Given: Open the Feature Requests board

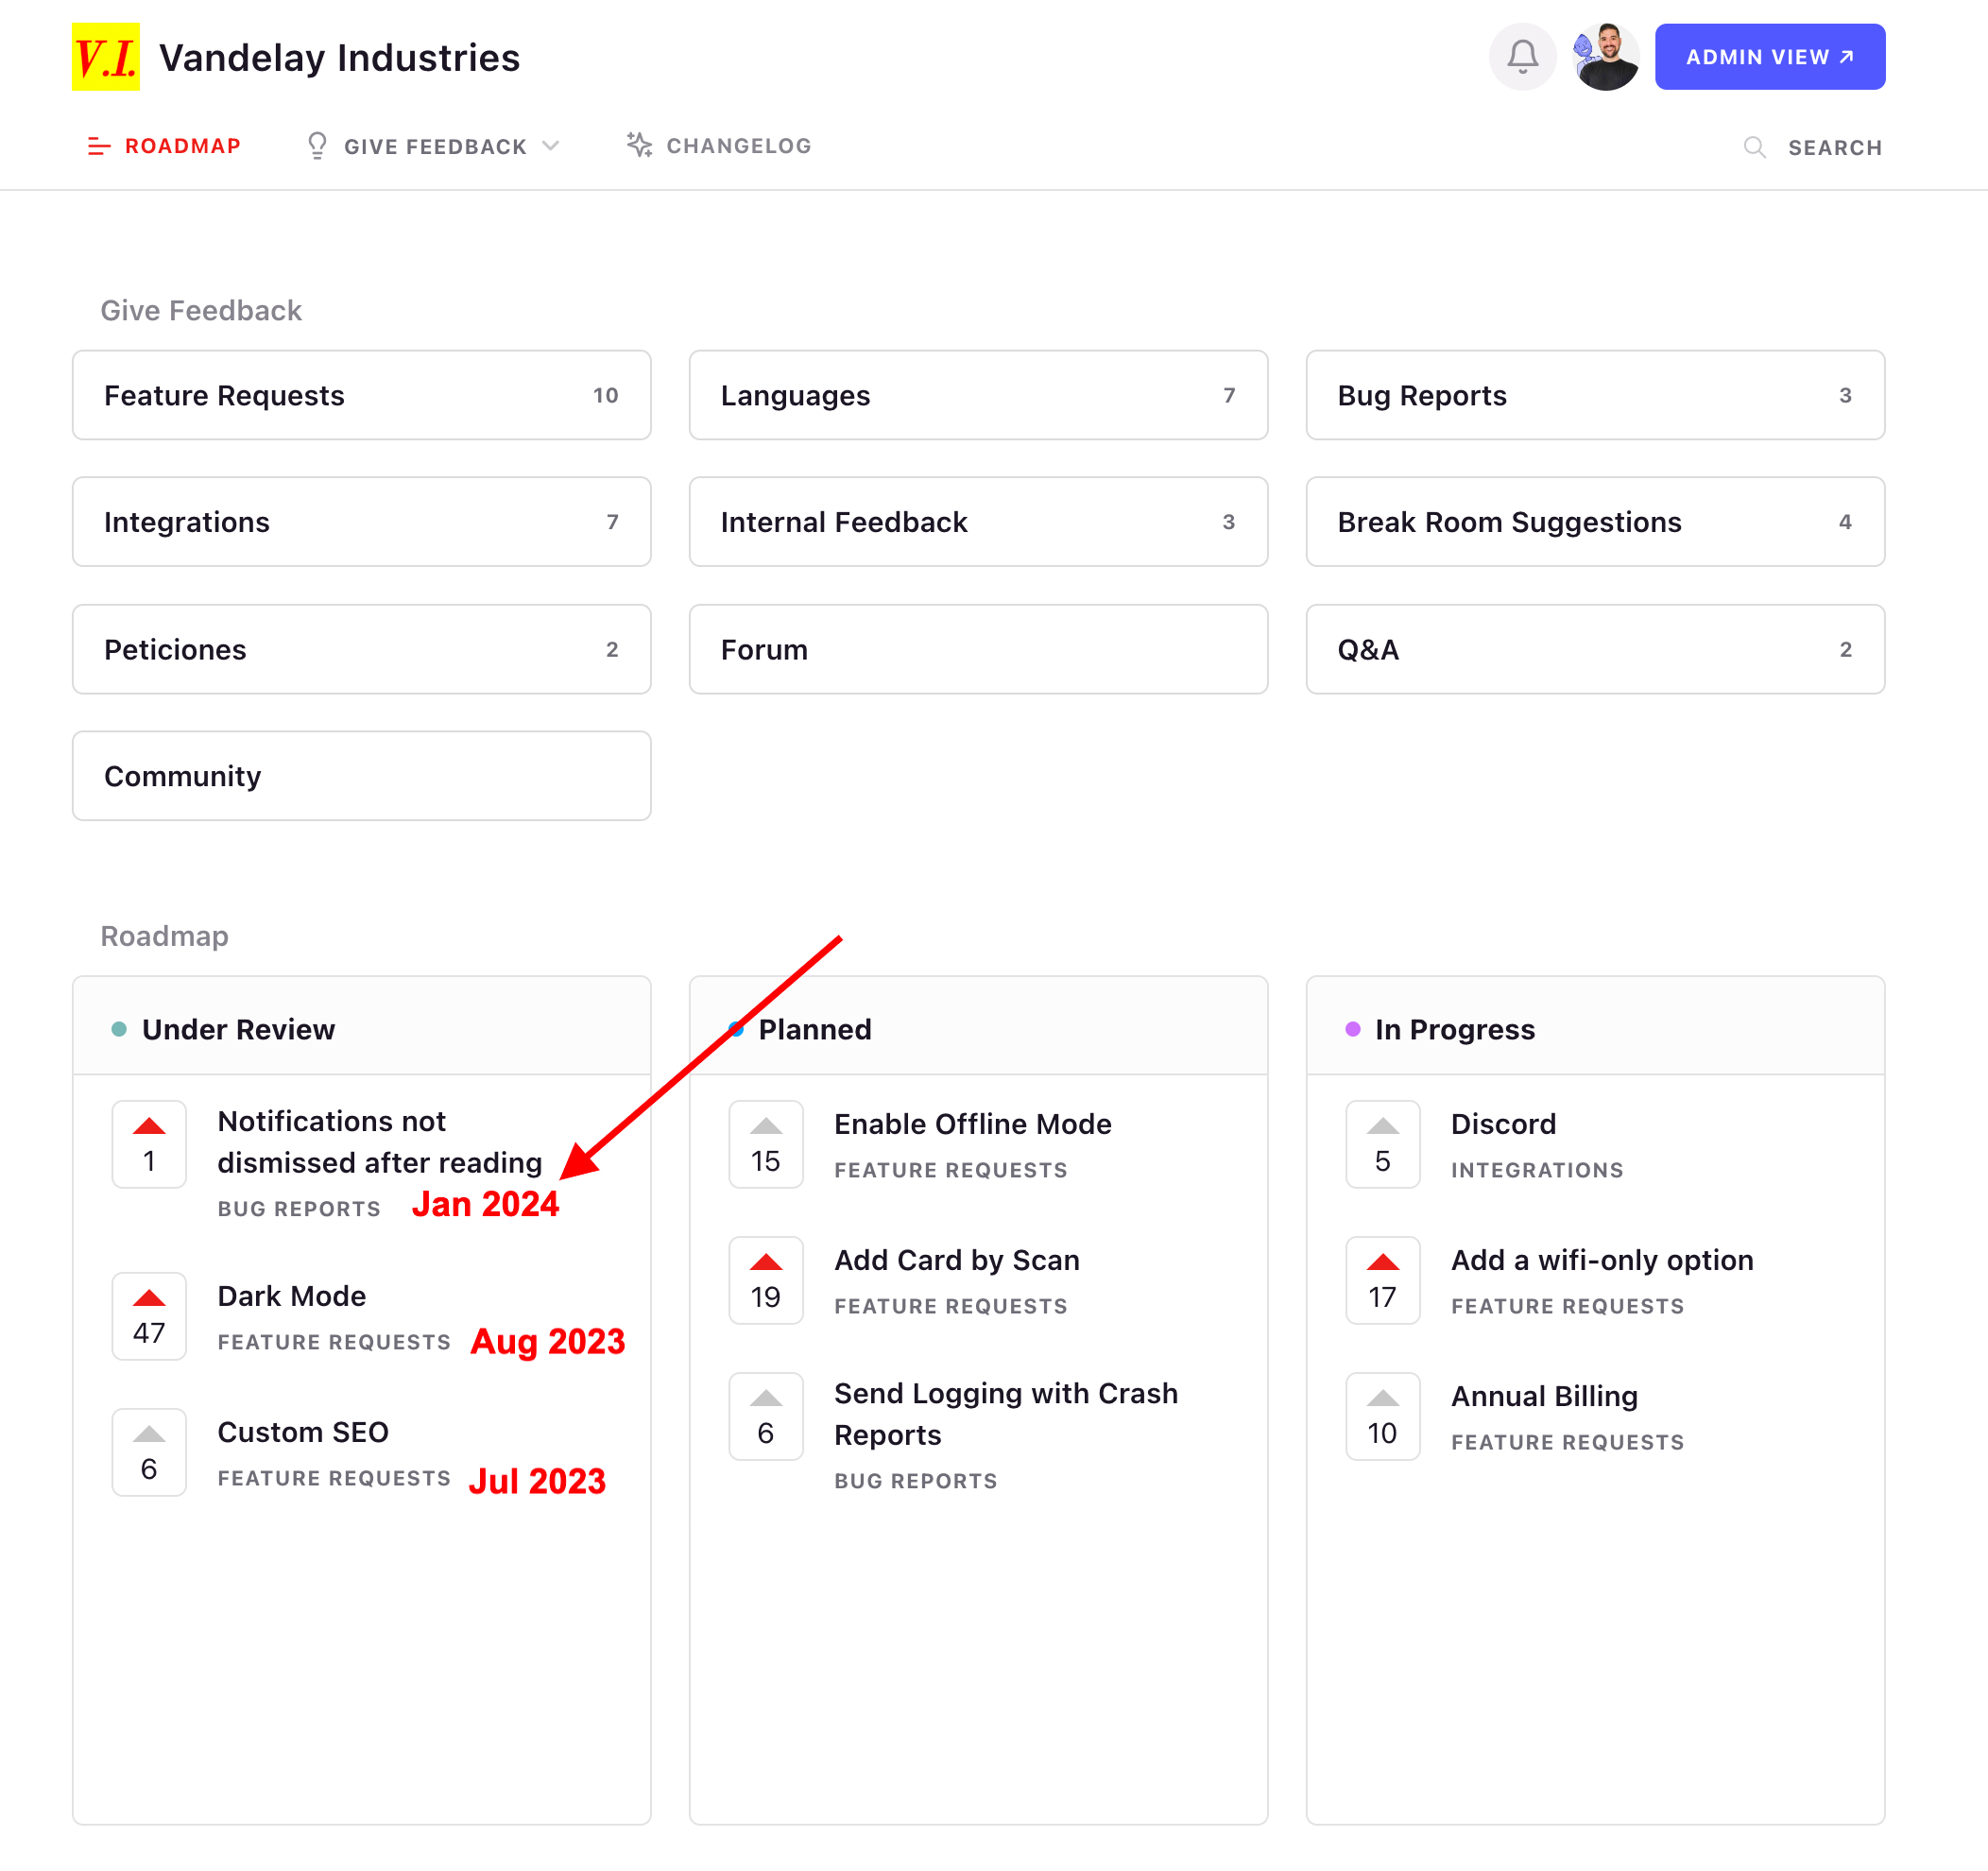Looking at the screenshot, I should point(362,395).
